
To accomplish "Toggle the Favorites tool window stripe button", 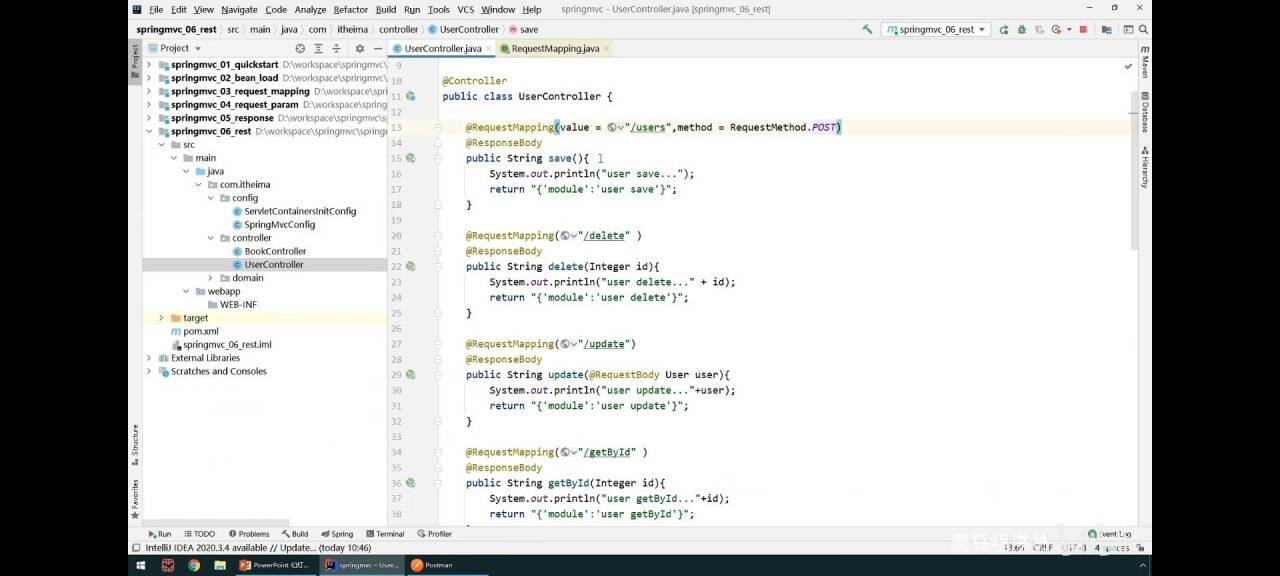I will (135, 498).
